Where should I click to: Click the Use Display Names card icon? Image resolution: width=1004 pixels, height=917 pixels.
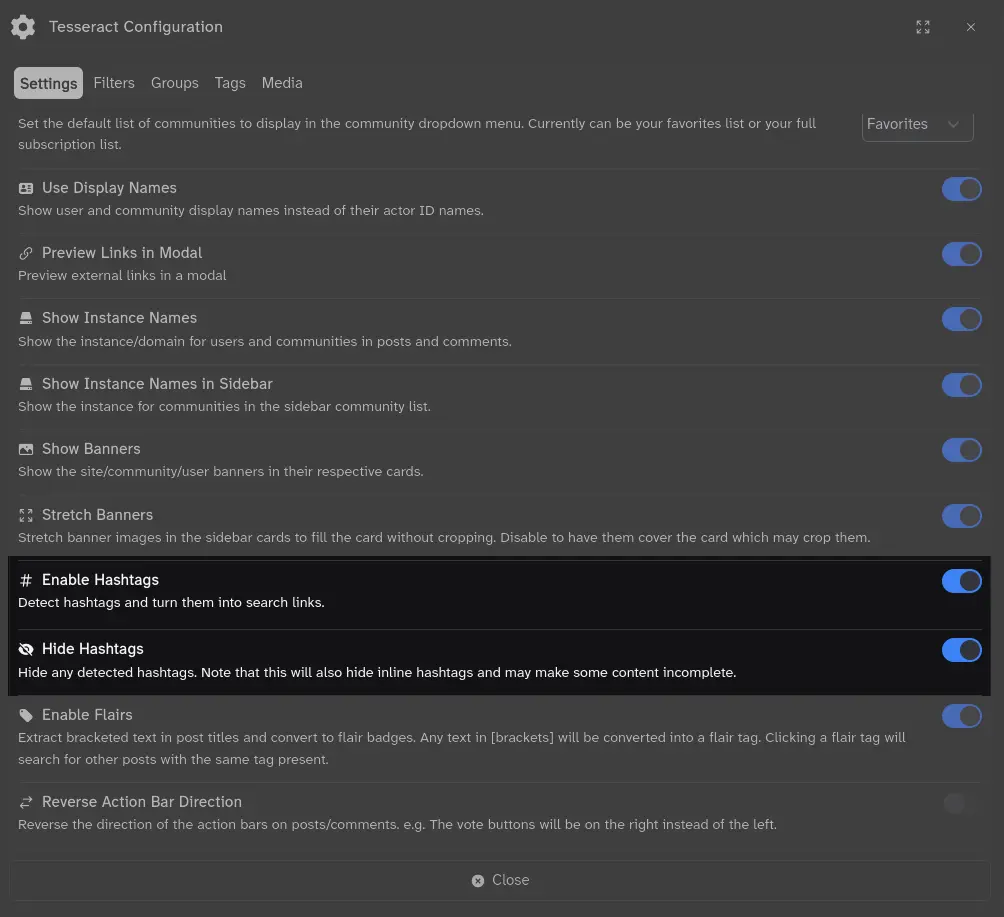point(26,188)
